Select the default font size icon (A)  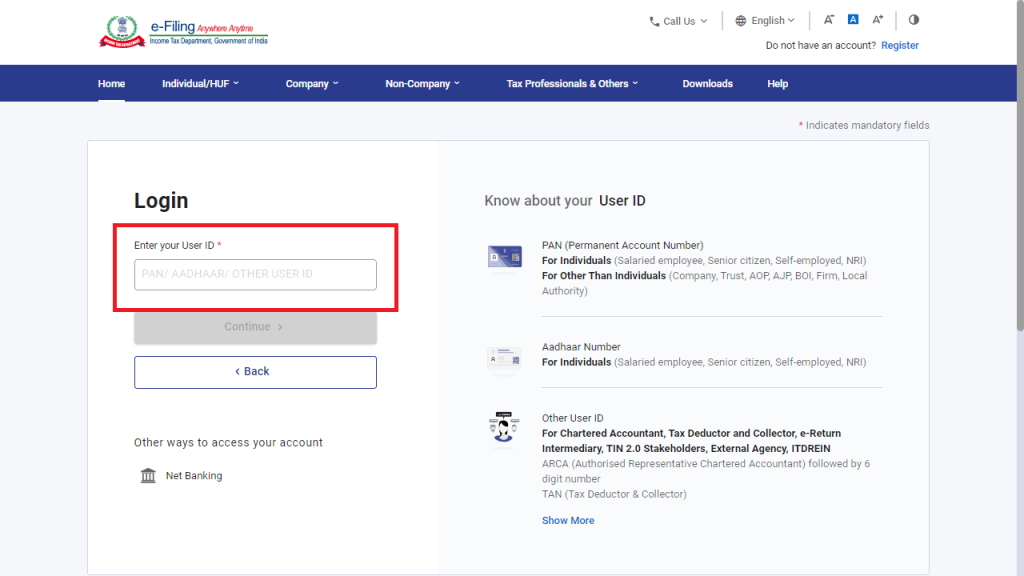point(852,19)
